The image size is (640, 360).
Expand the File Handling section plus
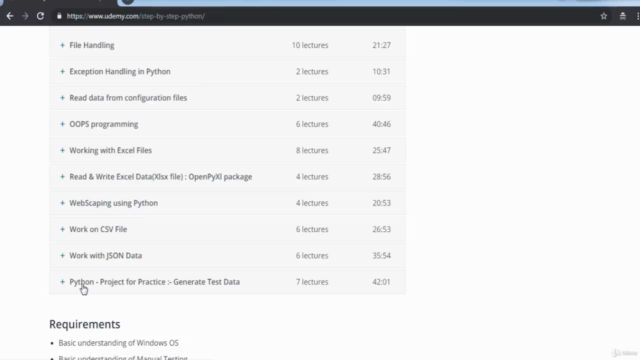point(62,45)
